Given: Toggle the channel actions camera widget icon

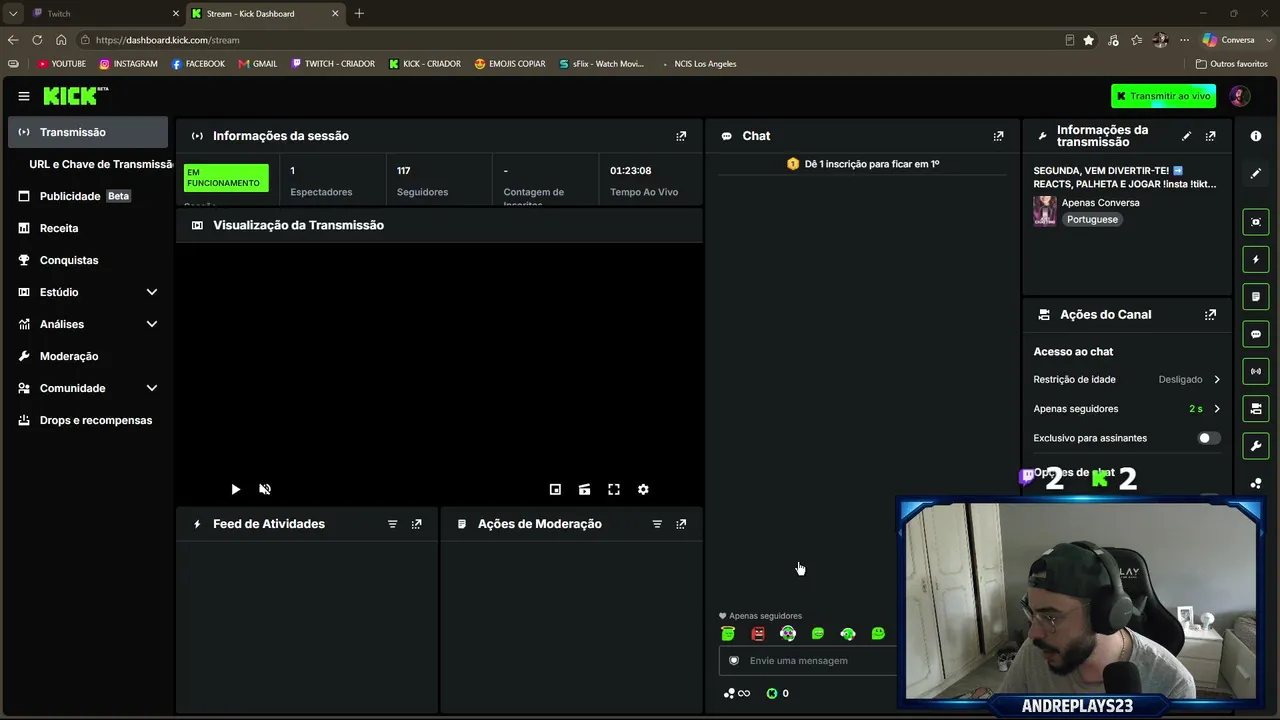Looking at the screenshot, I should 1256,408.
